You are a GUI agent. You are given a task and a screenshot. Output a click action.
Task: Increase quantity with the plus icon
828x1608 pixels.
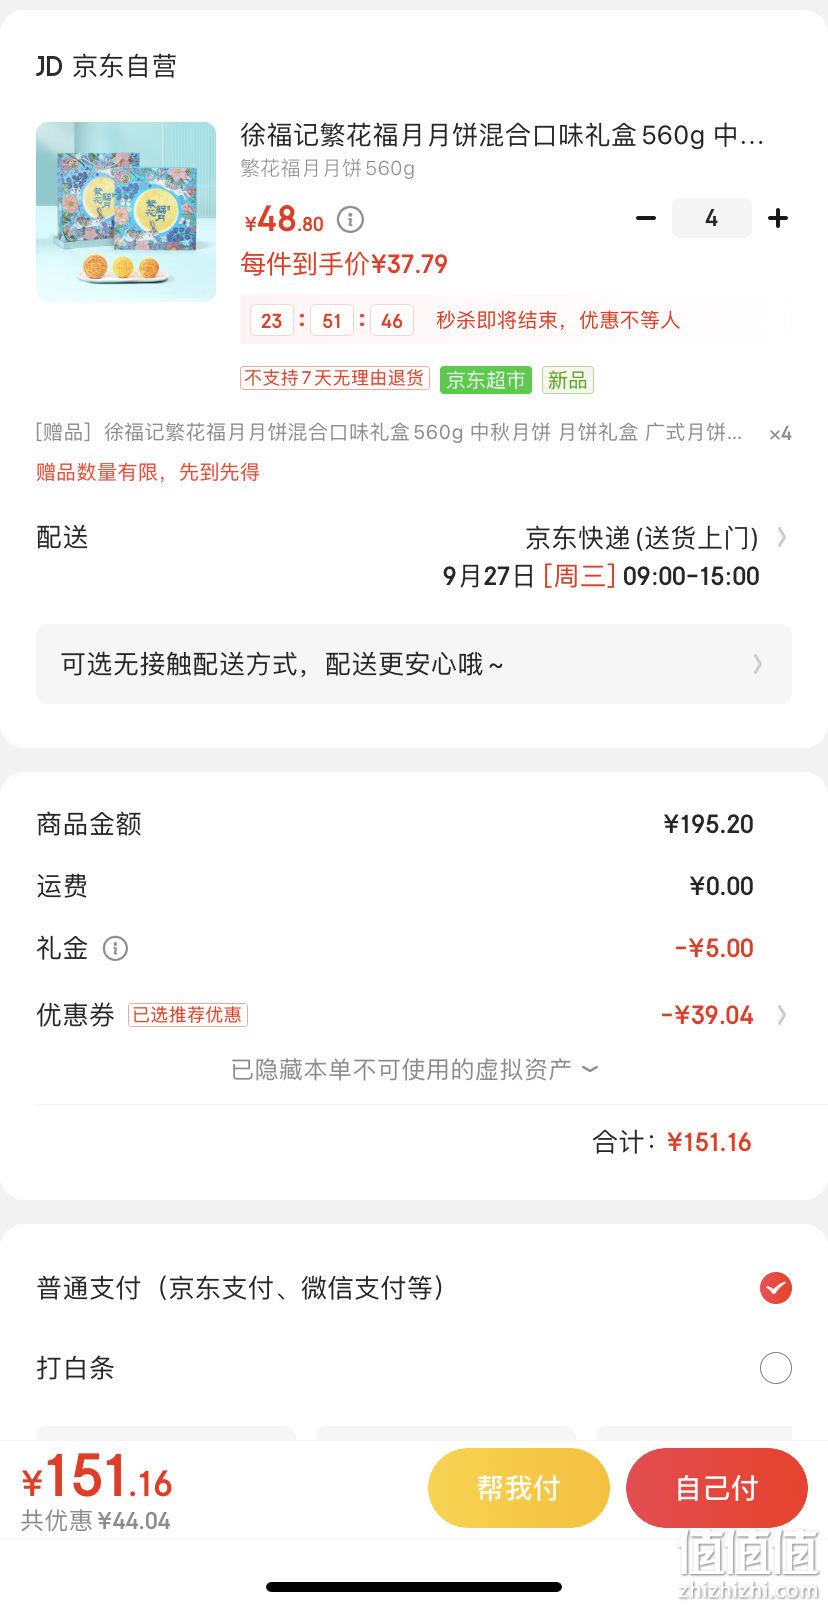778,218
